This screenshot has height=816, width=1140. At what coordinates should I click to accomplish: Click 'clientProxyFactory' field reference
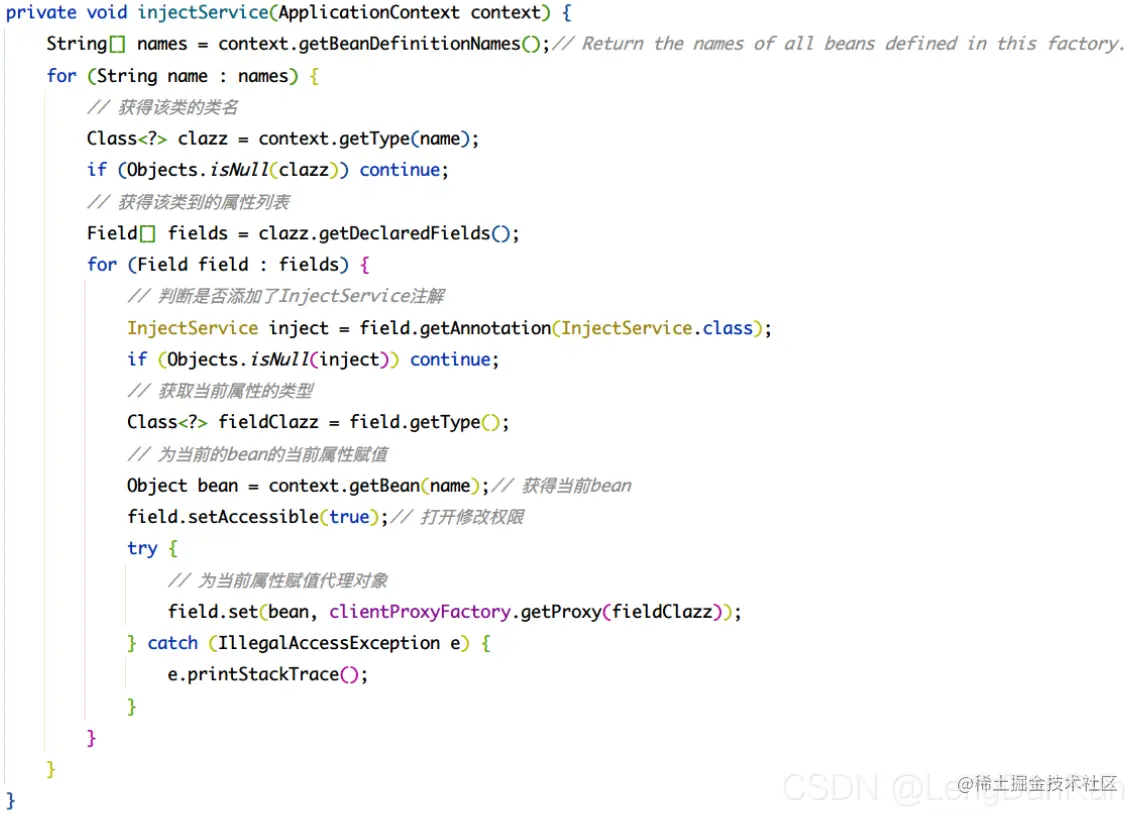(420, 611)
